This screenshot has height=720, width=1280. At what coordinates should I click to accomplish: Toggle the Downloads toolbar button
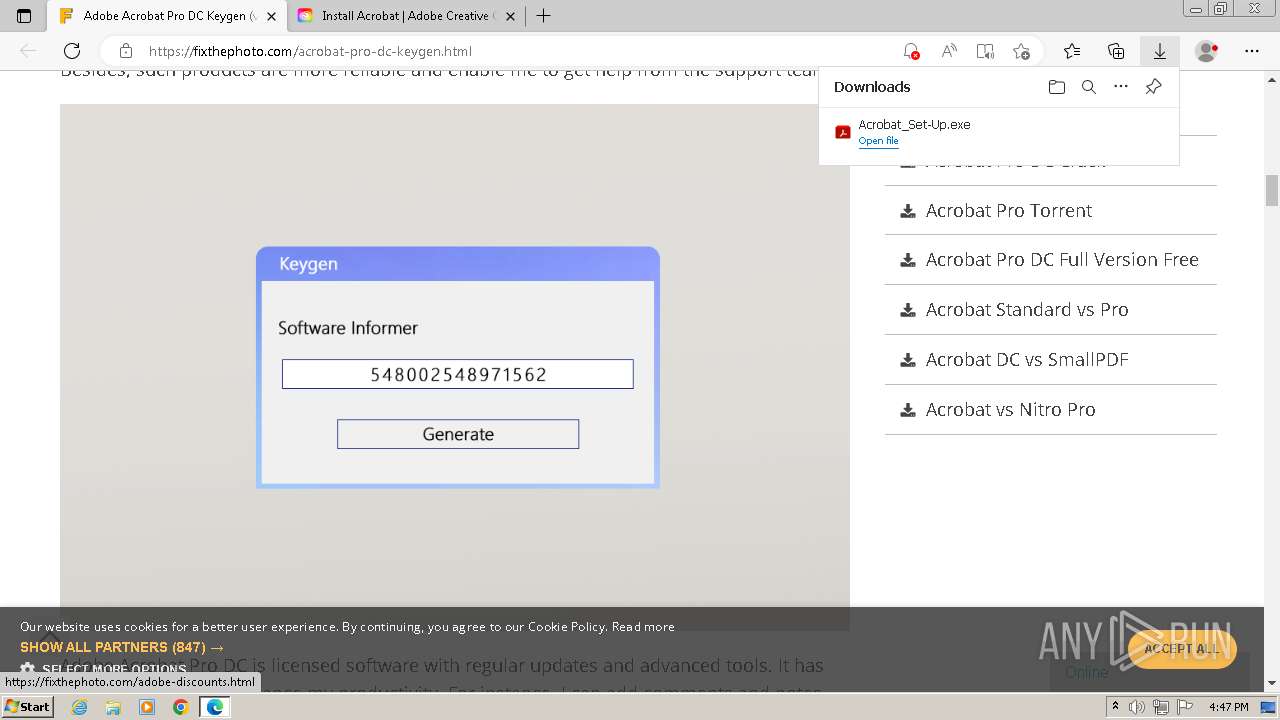1160,51
